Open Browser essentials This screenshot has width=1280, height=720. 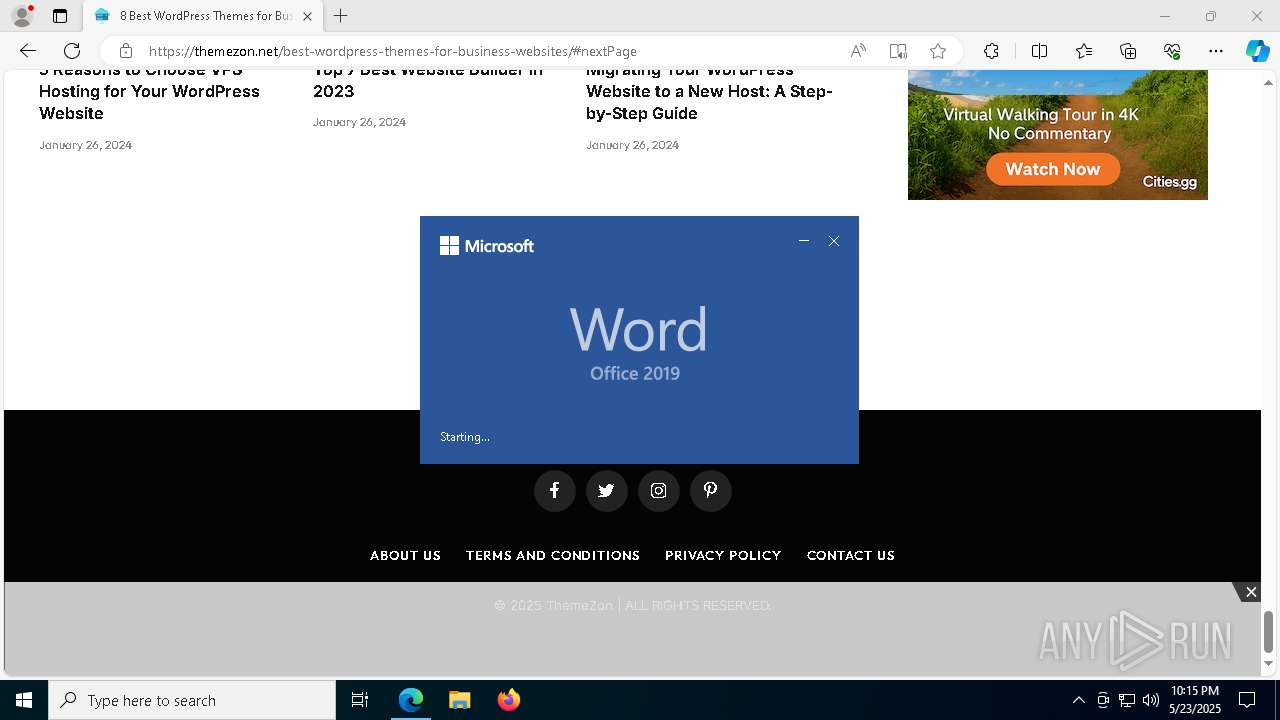pos(1172,51)
